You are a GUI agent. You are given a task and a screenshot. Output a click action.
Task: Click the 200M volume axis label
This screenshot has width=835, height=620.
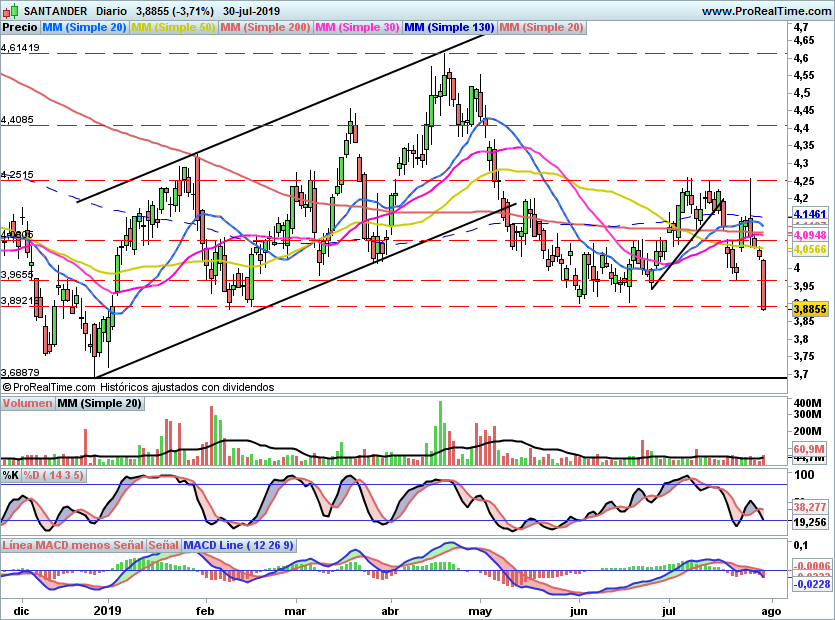coord(807,431)
